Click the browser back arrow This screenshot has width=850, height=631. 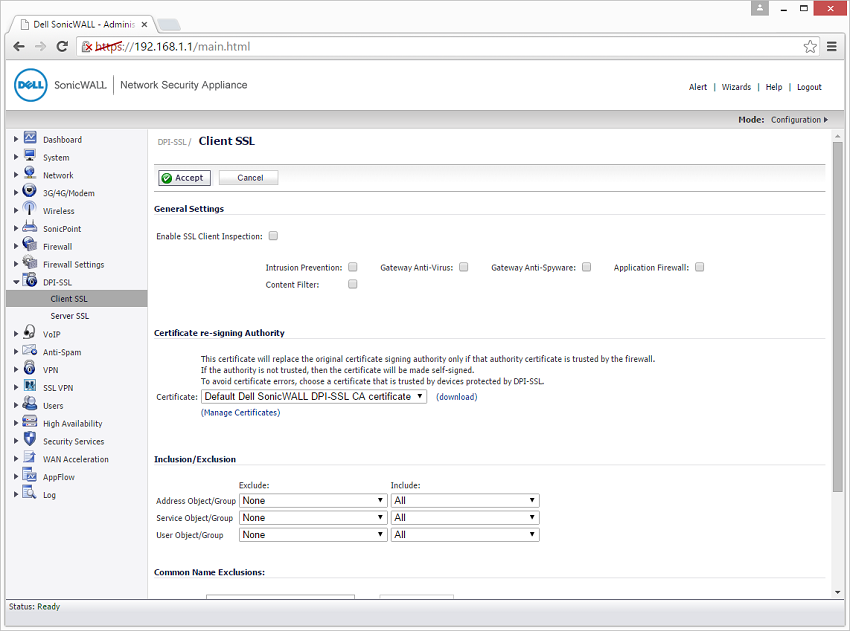tap(19, 47)
